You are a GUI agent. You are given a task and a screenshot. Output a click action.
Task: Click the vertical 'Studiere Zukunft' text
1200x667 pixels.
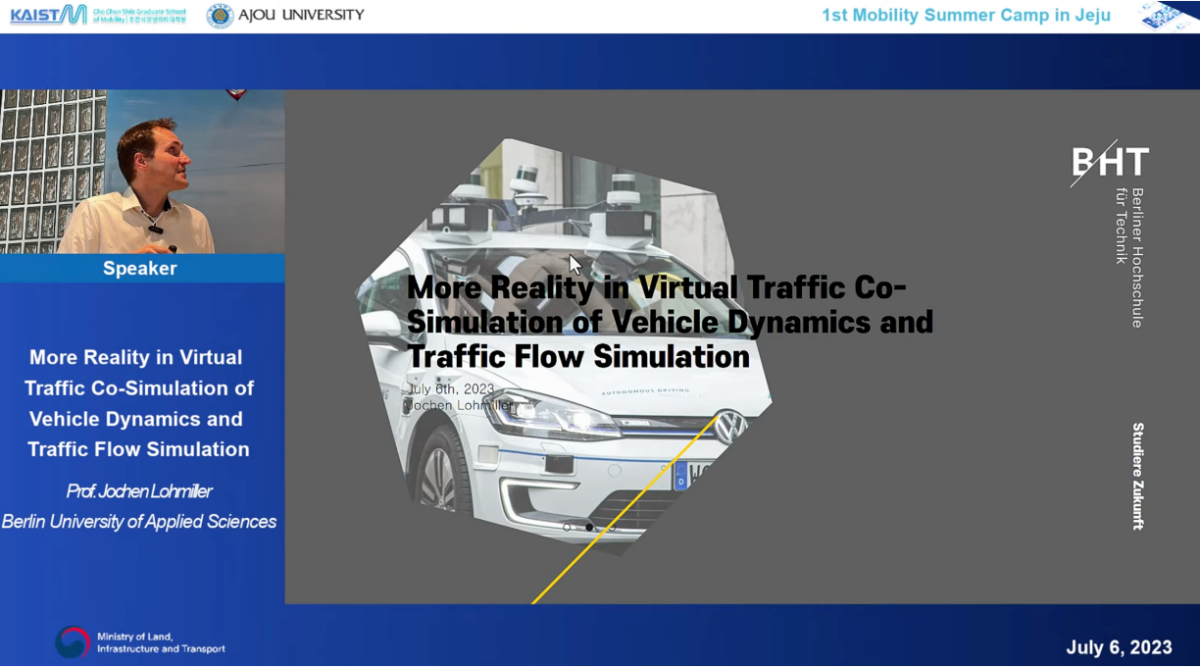[x=1138, y=476]
